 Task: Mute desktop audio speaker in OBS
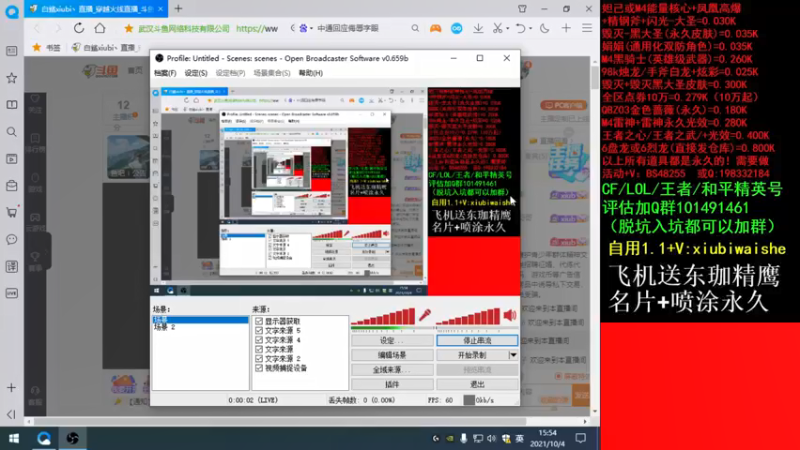[510, 315]
